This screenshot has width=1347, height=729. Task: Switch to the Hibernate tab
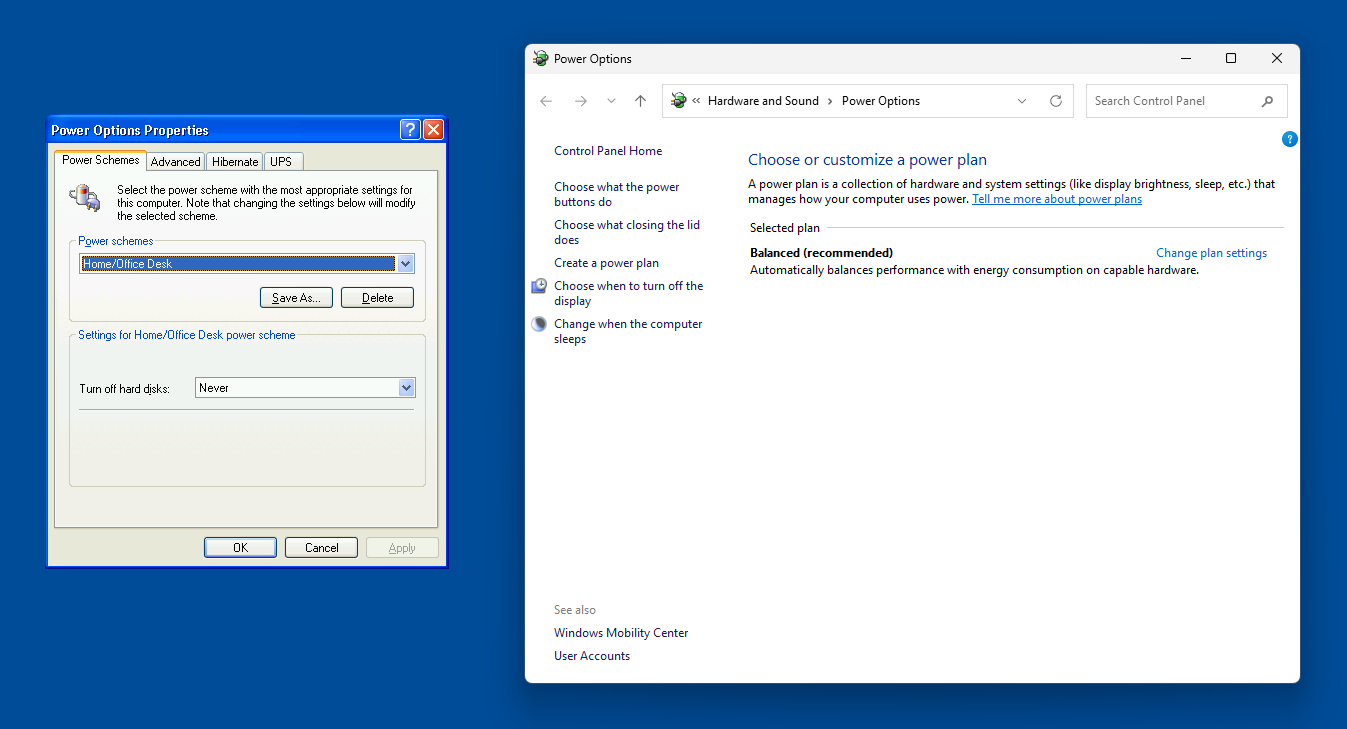coord(235,162)
